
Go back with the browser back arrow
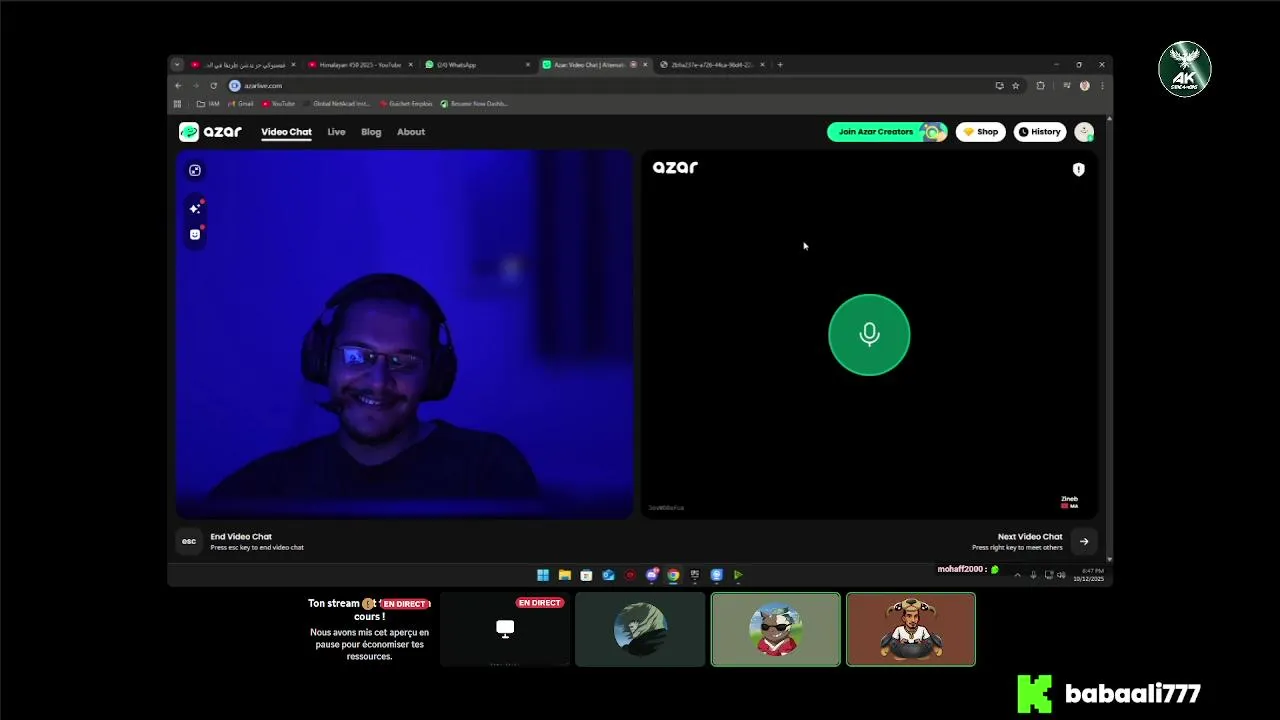pyautogui.click(x=178, y=86)
